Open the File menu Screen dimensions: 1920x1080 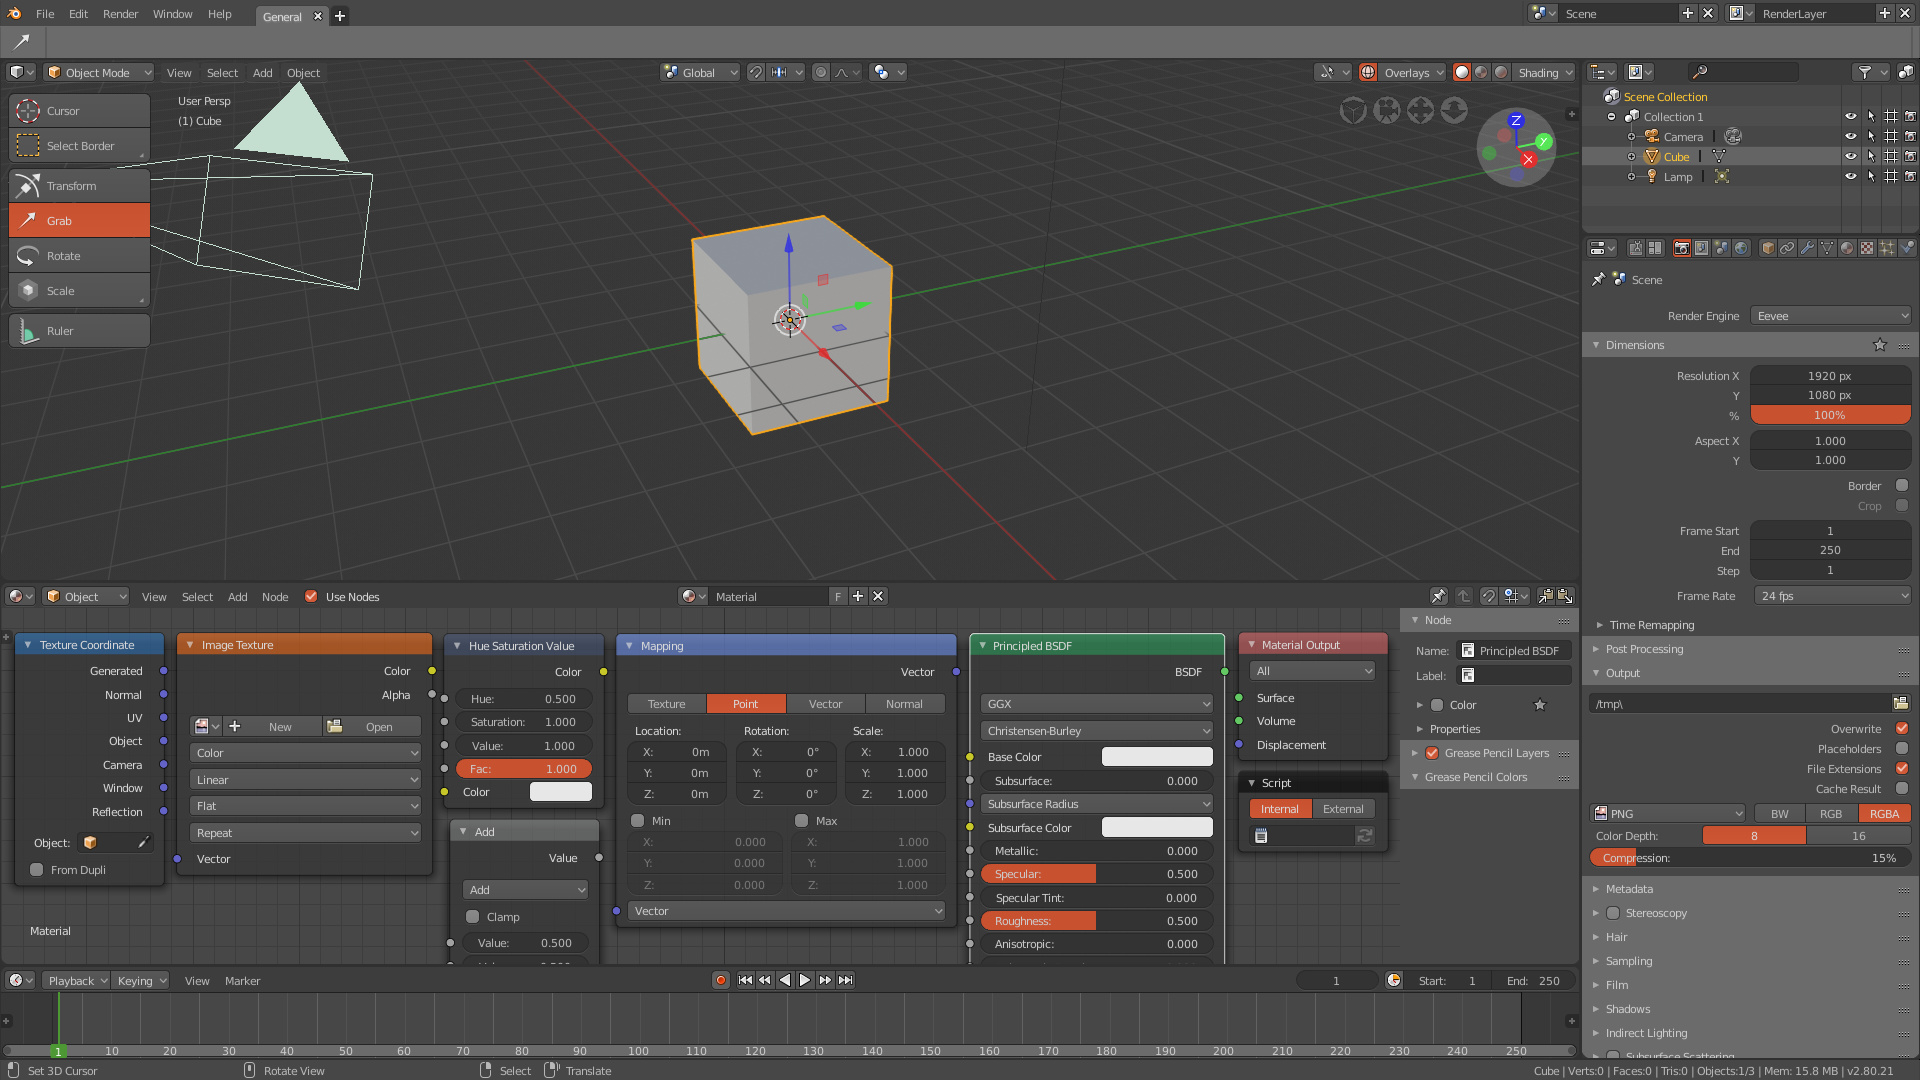(x=44, y=13)
